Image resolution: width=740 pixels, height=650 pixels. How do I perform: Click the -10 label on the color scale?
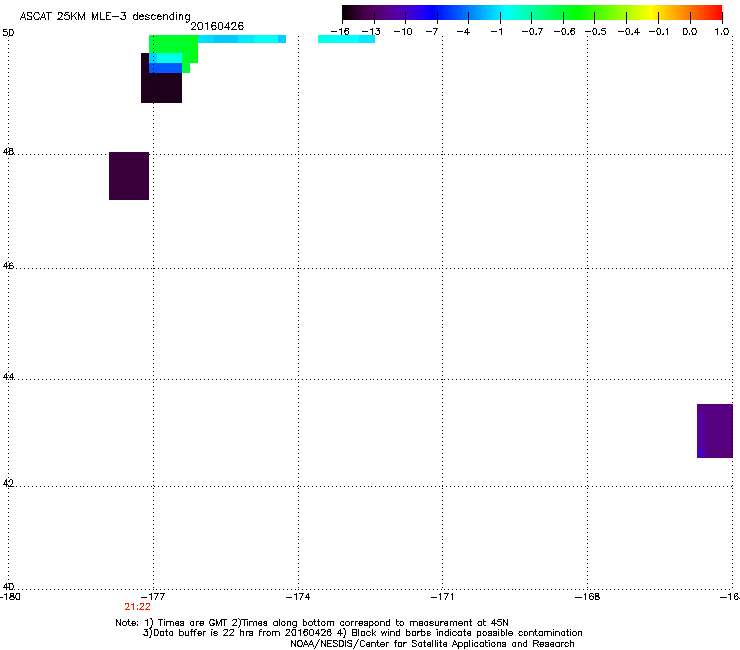403,32
